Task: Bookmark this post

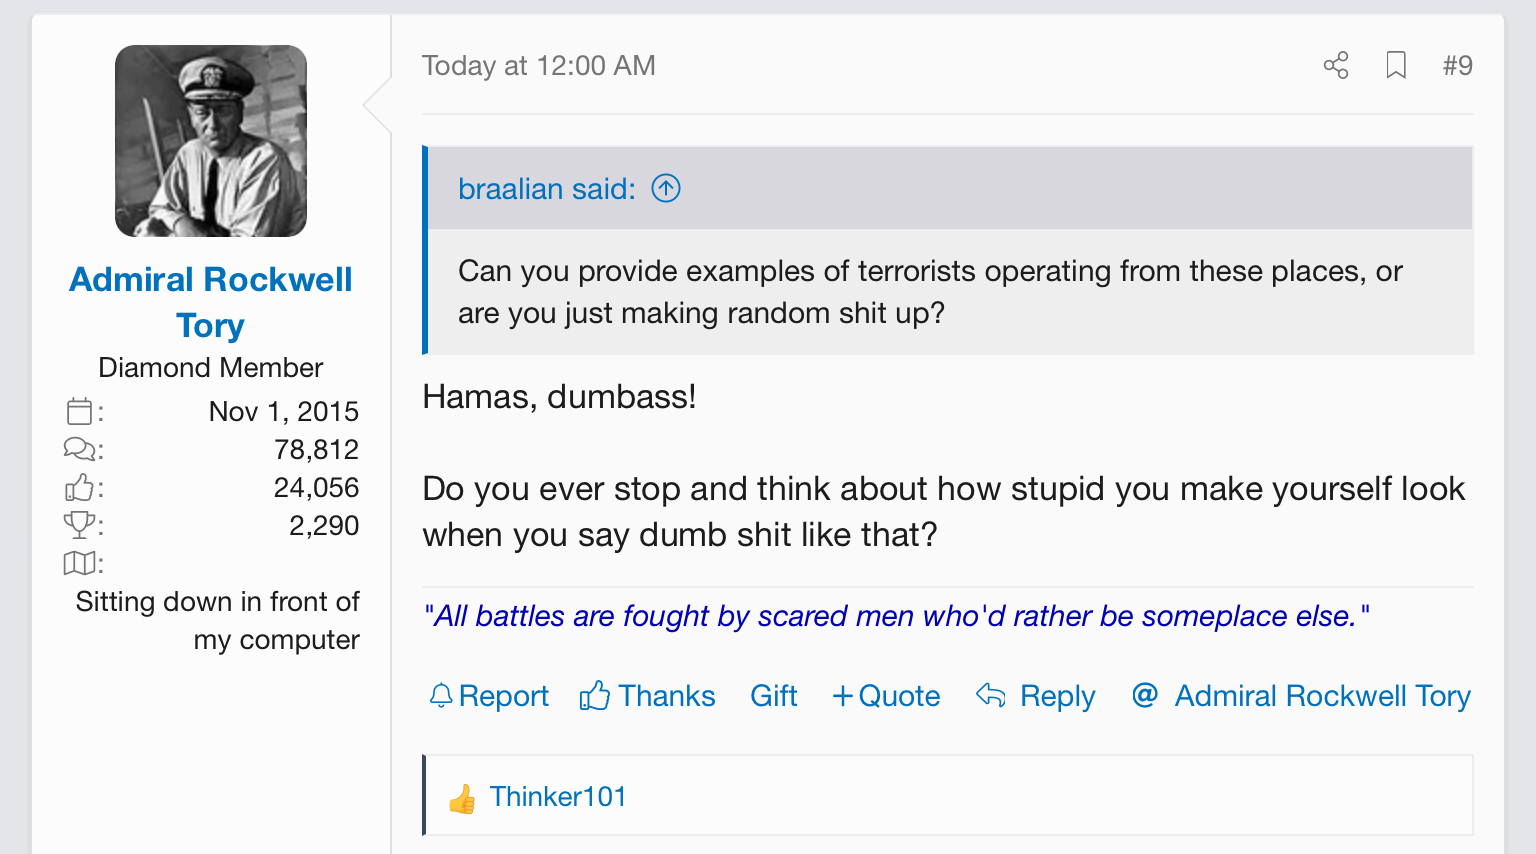Action: click(x=1396, y=66)
